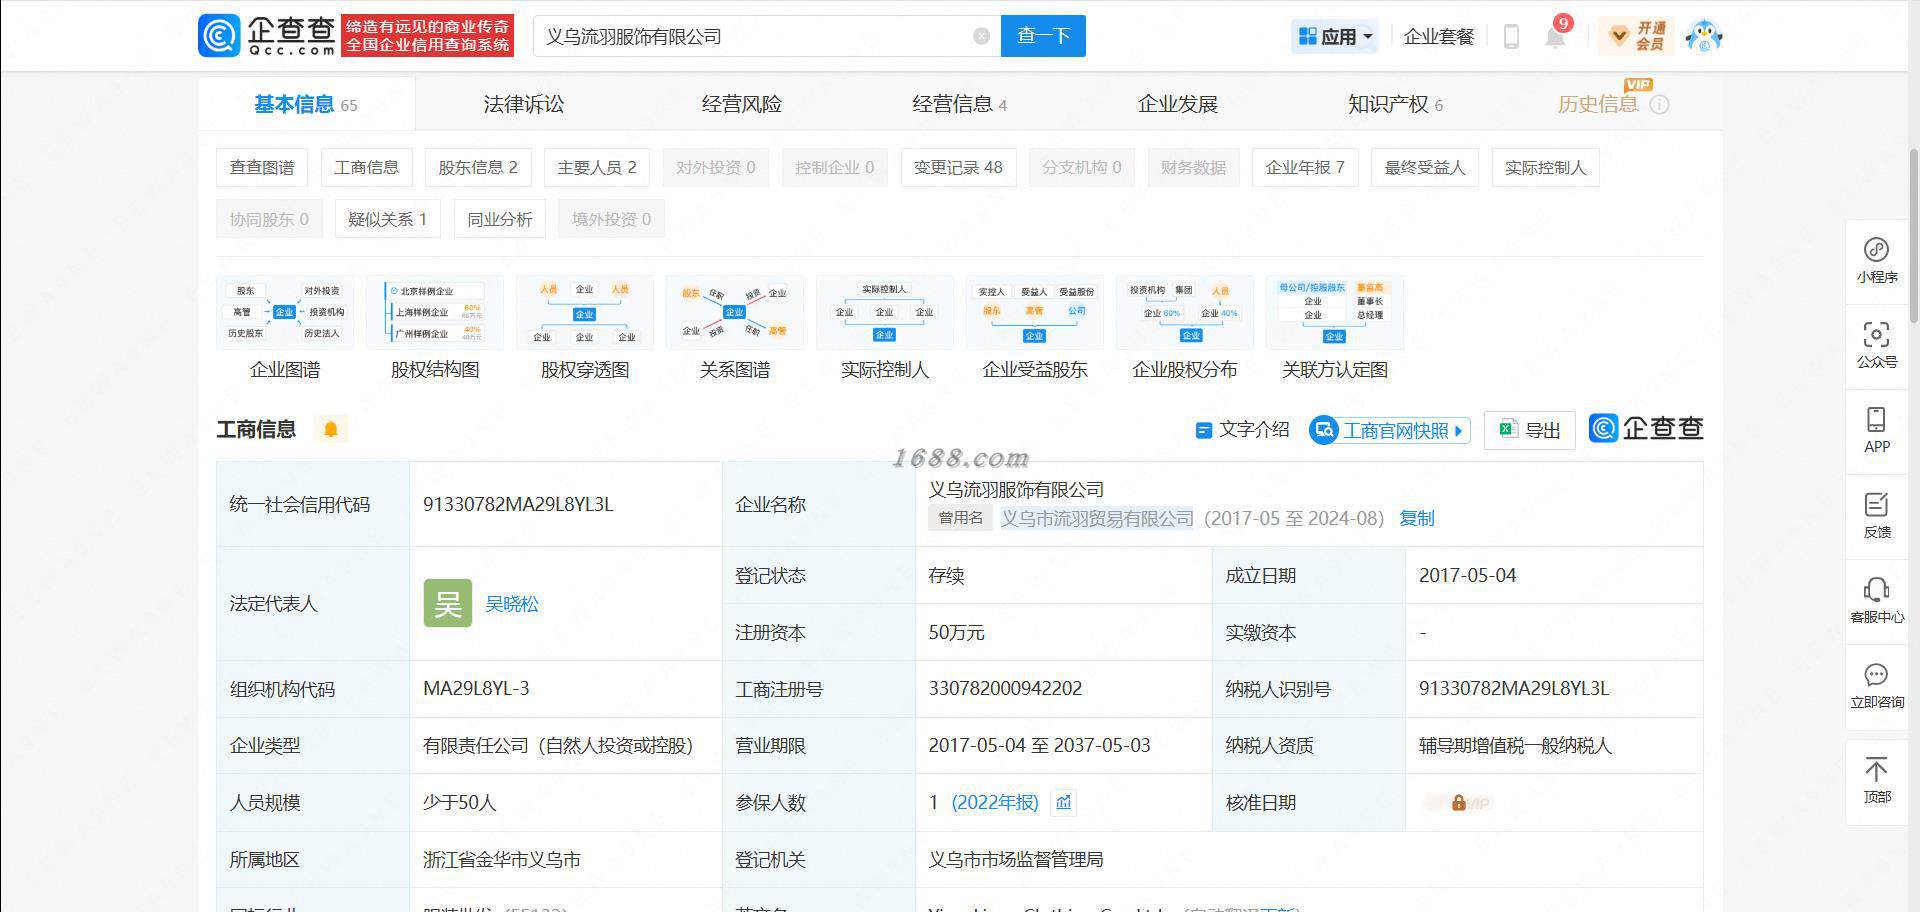Open legal representative 吴晓松 link
The height and width of the screenshot is (912, 1920).
click(511, 603)
